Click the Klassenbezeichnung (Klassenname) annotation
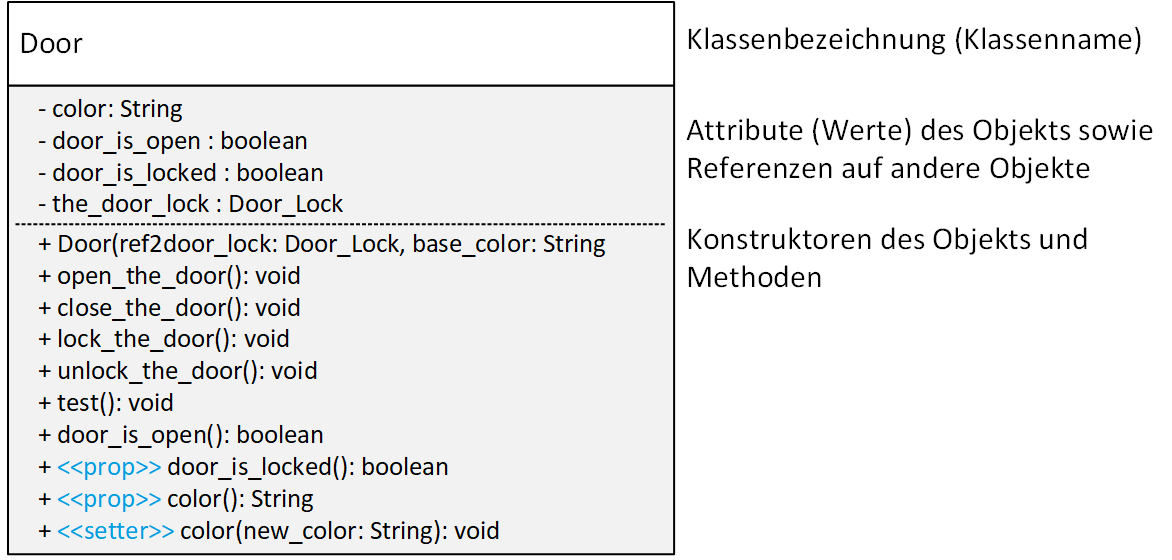Screen dimensions: 1172x560 [914, 42]
